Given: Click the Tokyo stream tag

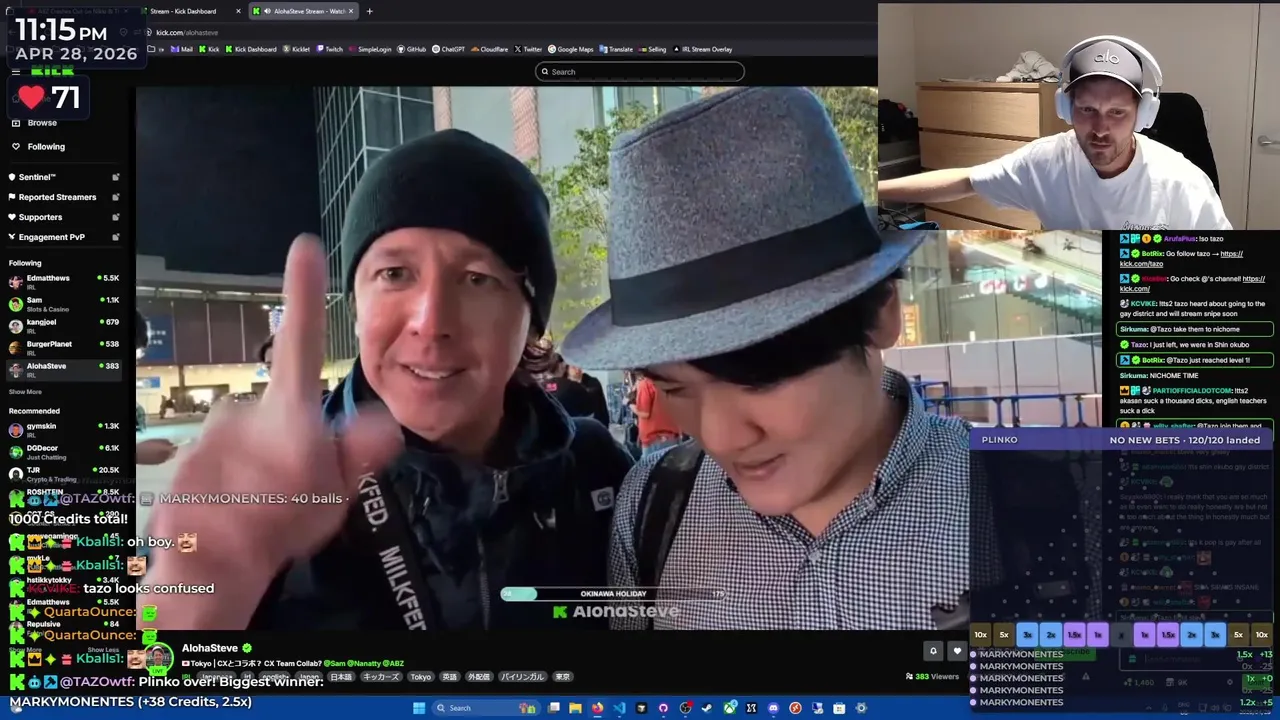Looking at the screenshot, I should (421, 677).
